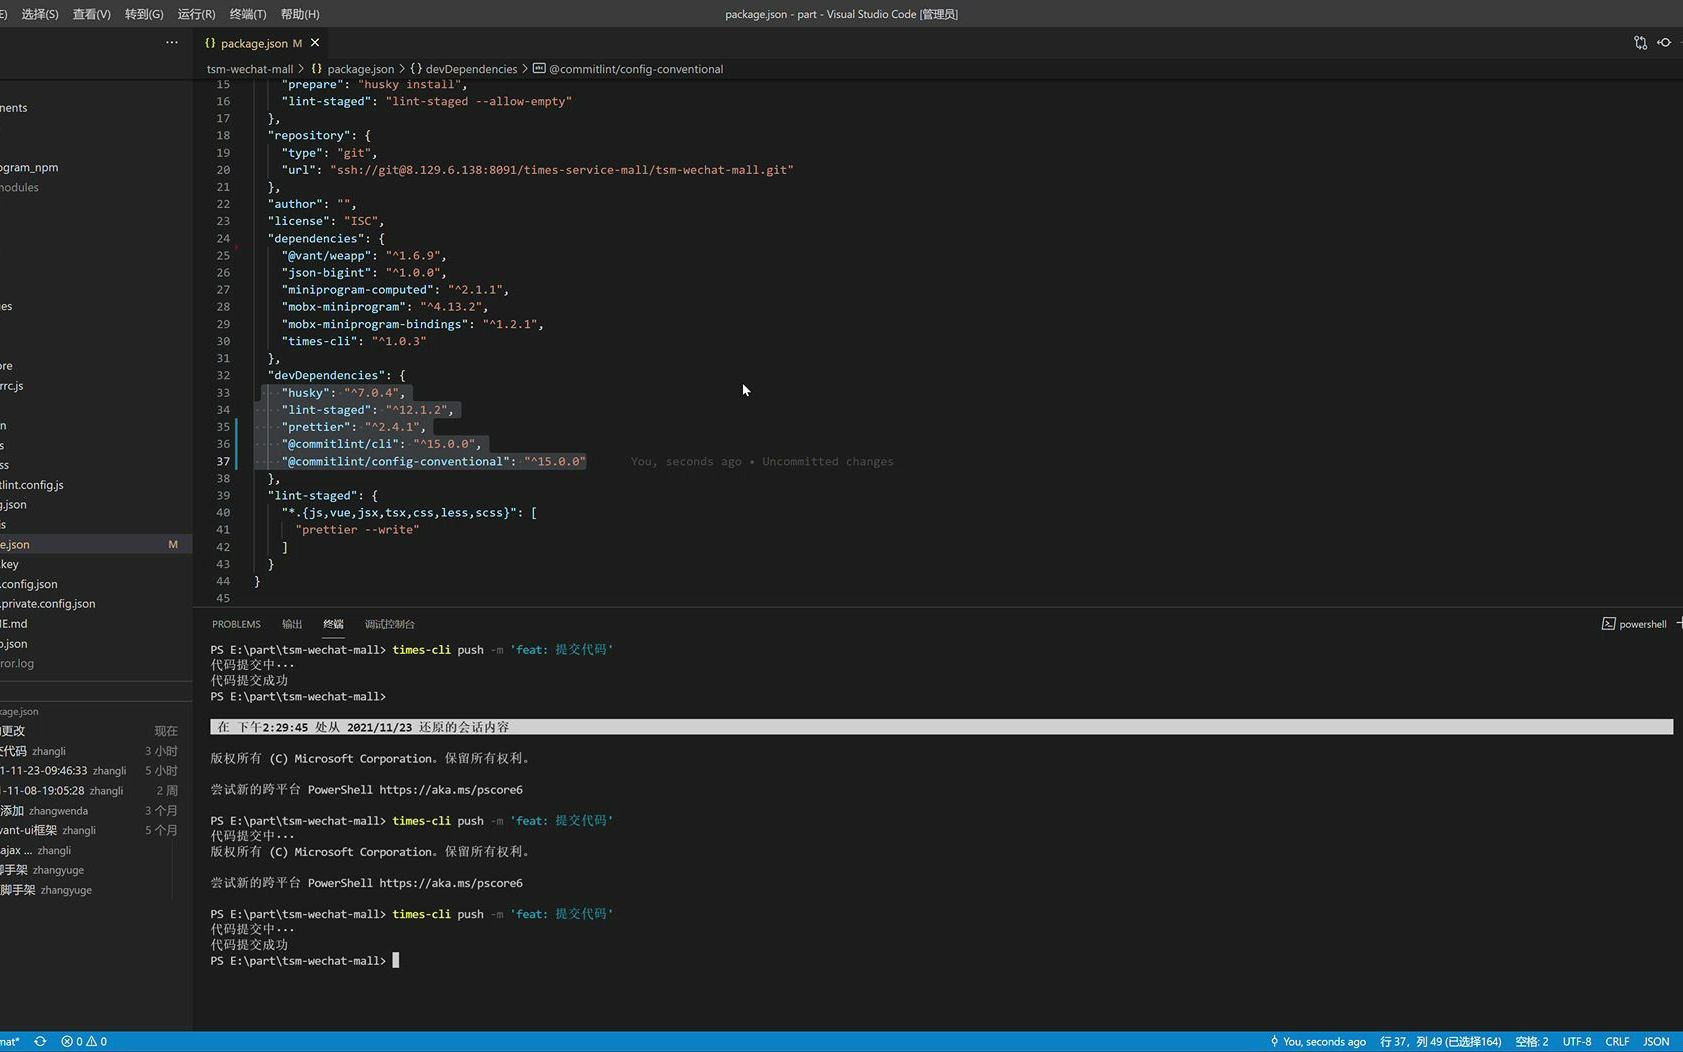Click 空格: 2 indentation setting
The image size is (1683, 1052).
1532,1041
